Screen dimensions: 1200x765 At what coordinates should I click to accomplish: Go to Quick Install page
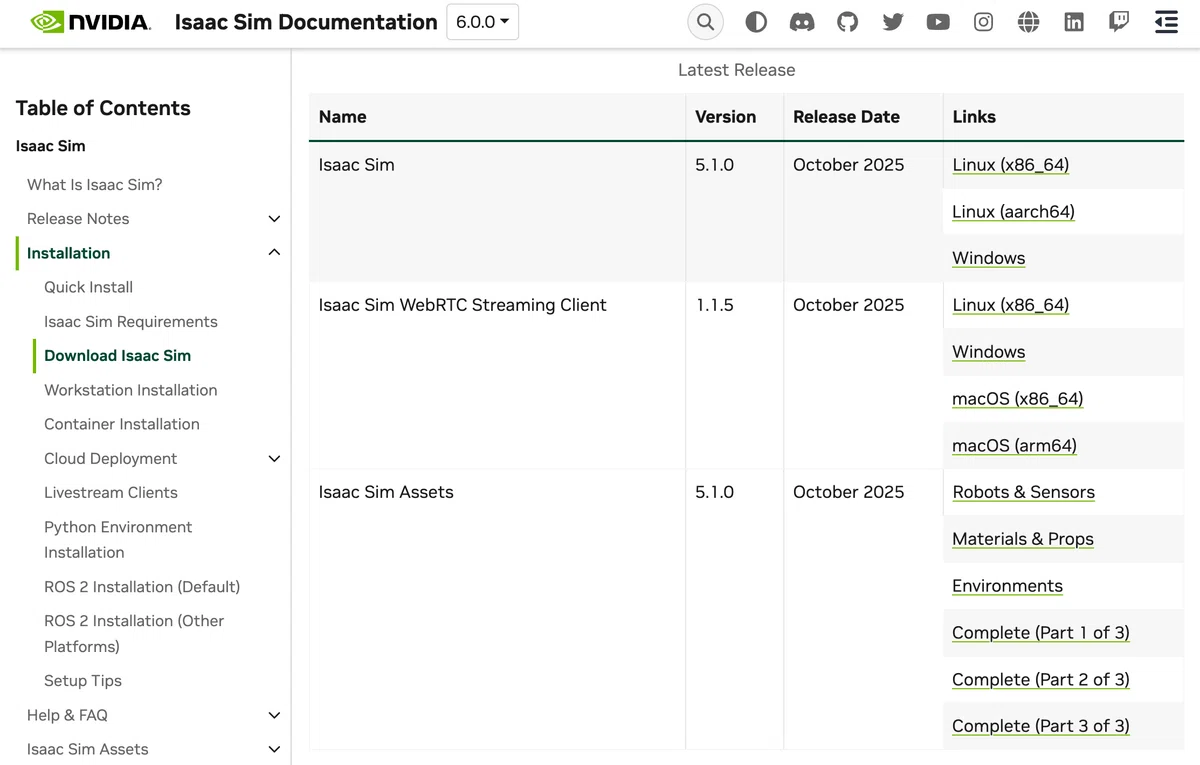tap(88, 287)
